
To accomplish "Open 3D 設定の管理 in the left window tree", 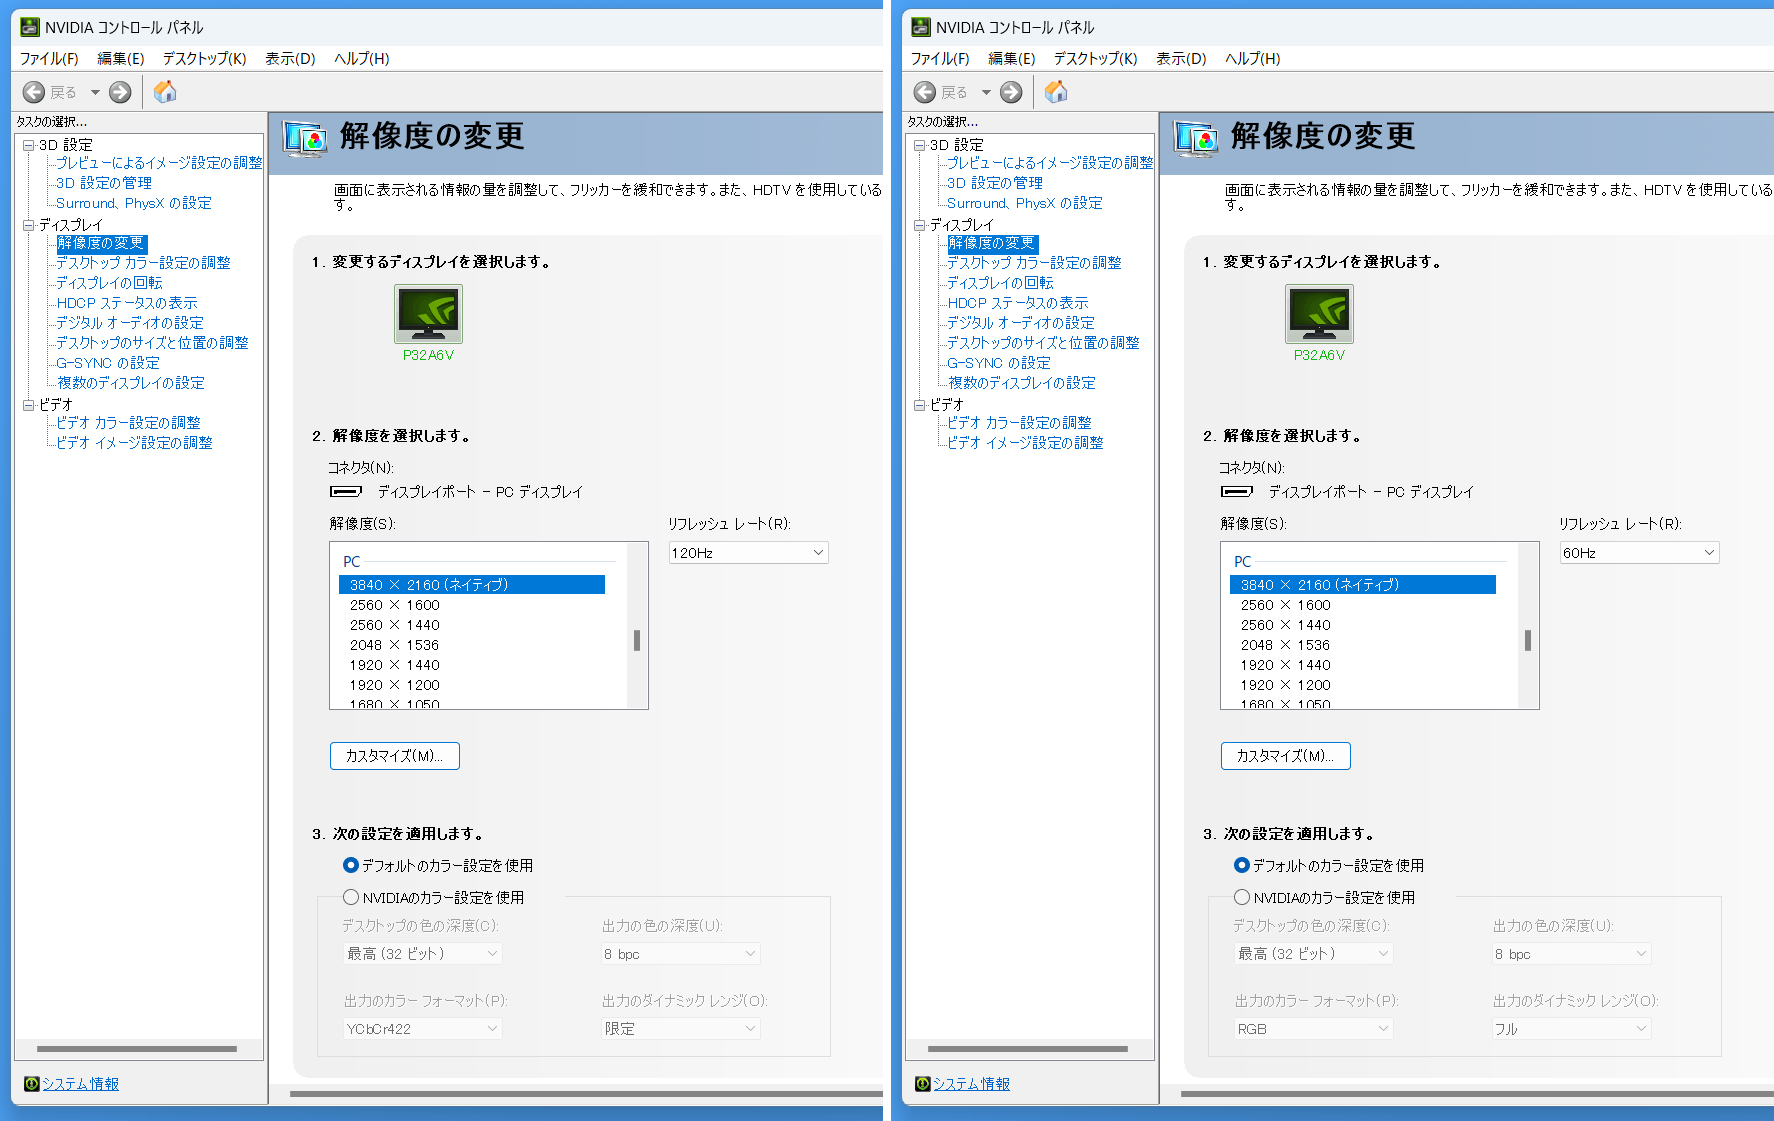I will click(104, 183).
